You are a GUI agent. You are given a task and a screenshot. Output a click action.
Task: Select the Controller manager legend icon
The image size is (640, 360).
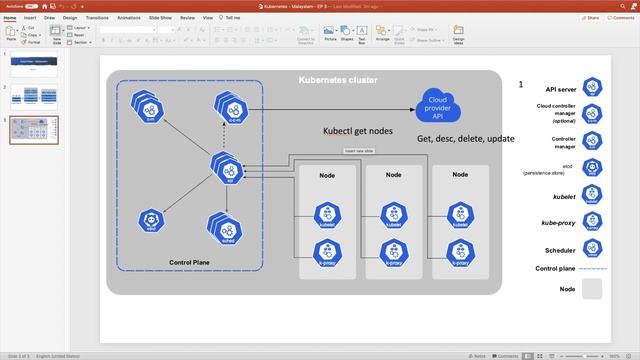(592, 141)
